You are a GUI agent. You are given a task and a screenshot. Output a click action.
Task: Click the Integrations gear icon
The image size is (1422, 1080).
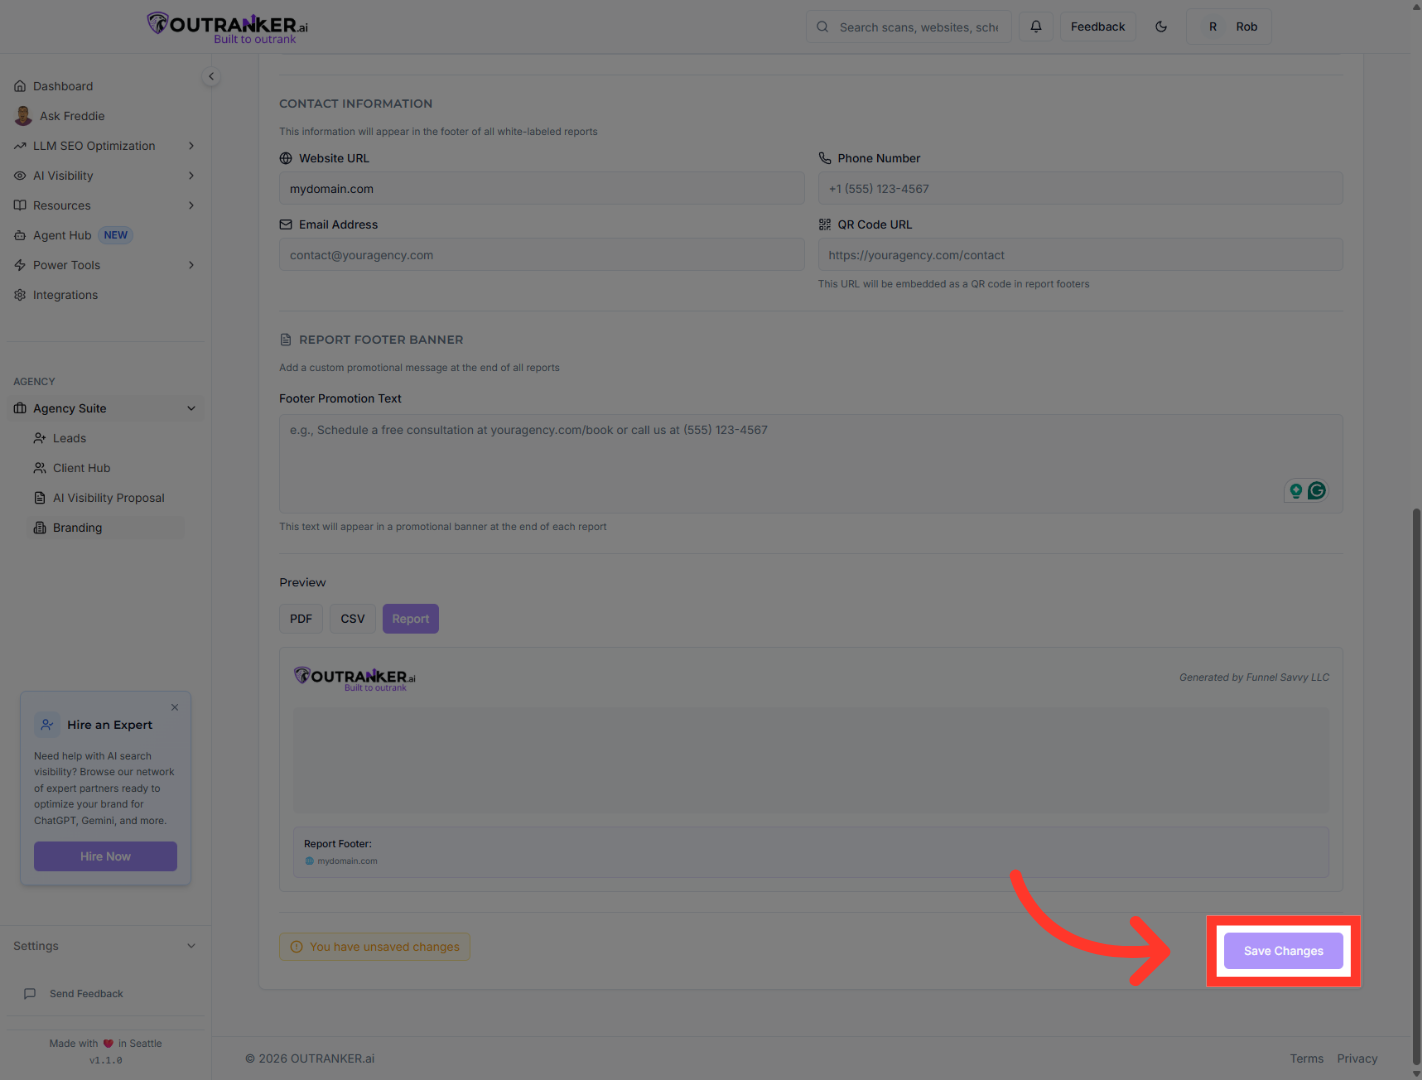21,294
